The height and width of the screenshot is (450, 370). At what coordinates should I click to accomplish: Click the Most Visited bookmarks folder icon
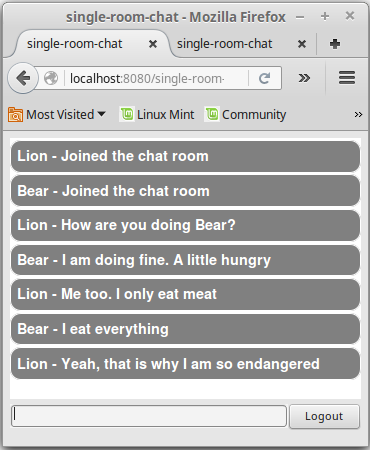(x=15, y=115)
